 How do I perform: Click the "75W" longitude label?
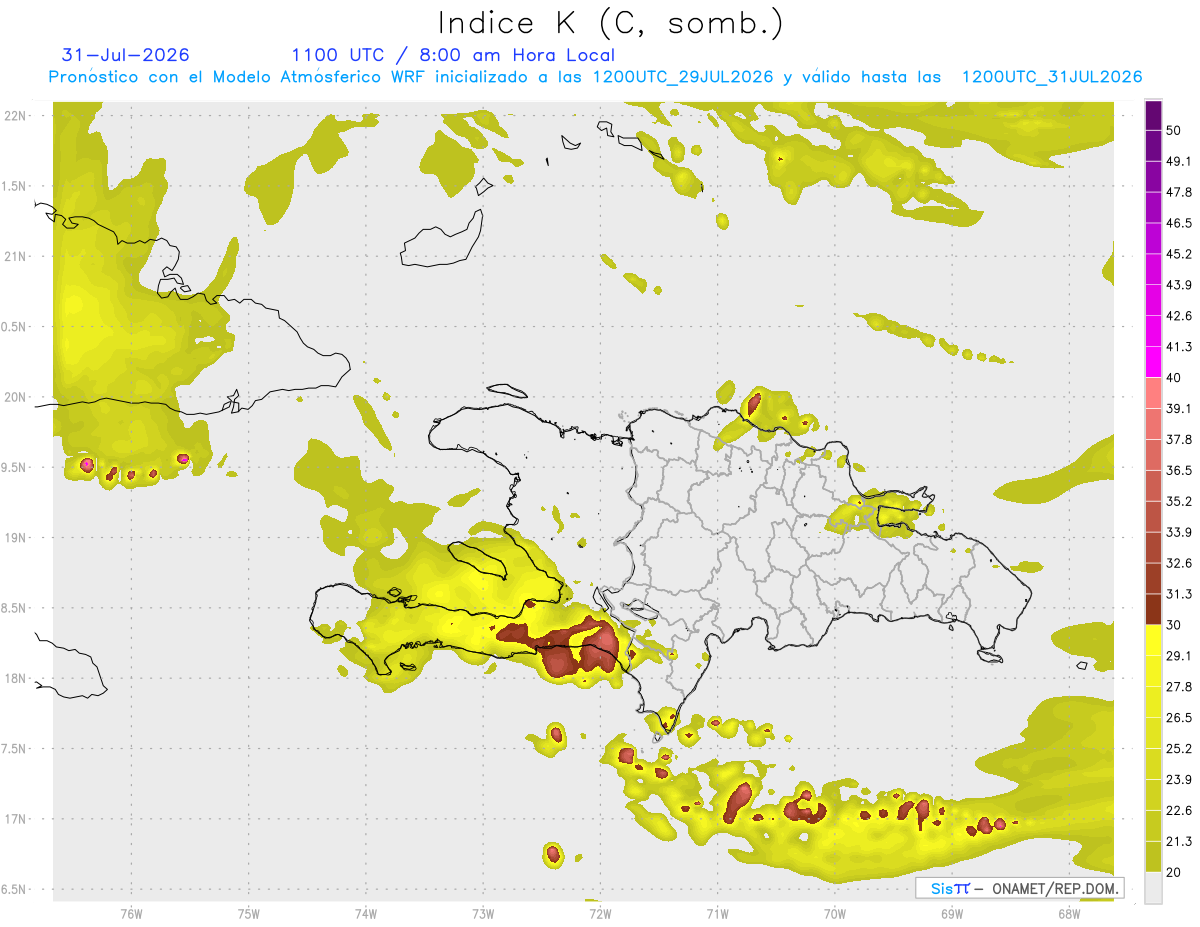(x=249, y=913)
